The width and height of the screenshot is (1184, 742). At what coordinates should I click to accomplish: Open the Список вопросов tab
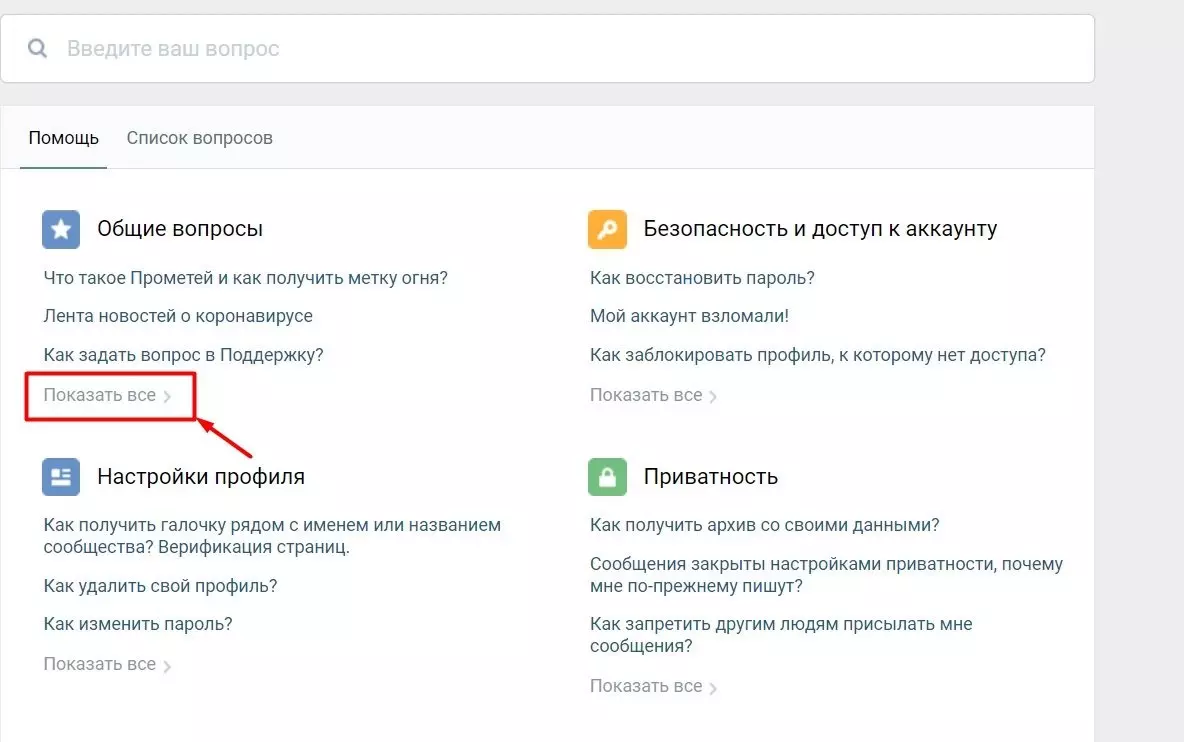pyautogui.click(x=199, y=138)
